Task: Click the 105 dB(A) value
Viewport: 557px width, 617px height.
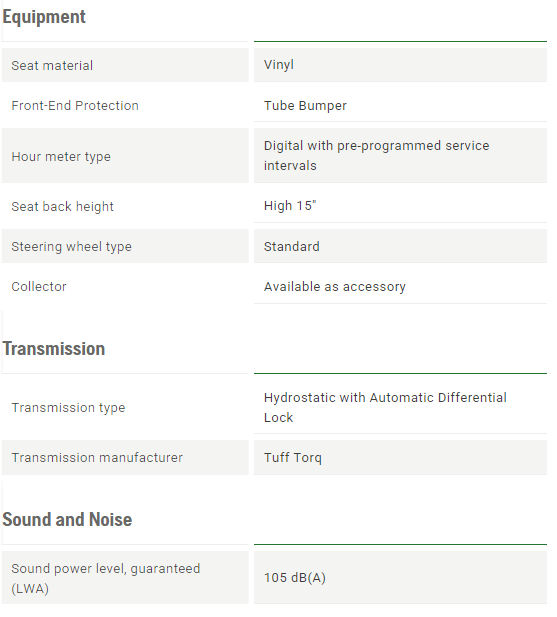Action: 295,578
